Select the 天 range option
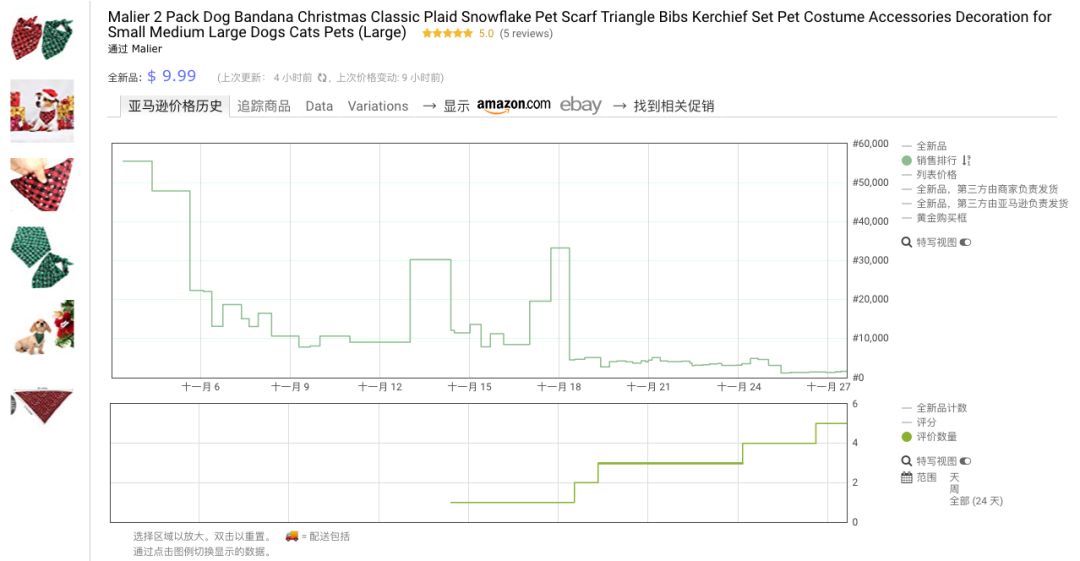 point(954,477)
